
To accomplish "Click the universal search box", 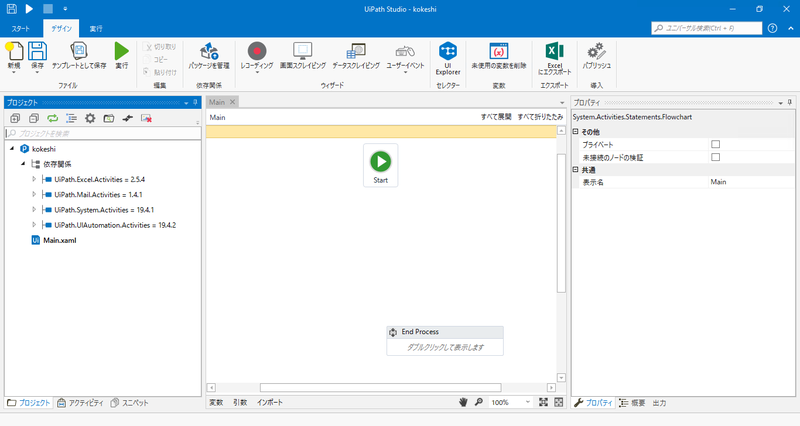I will [x=707, y=28].
